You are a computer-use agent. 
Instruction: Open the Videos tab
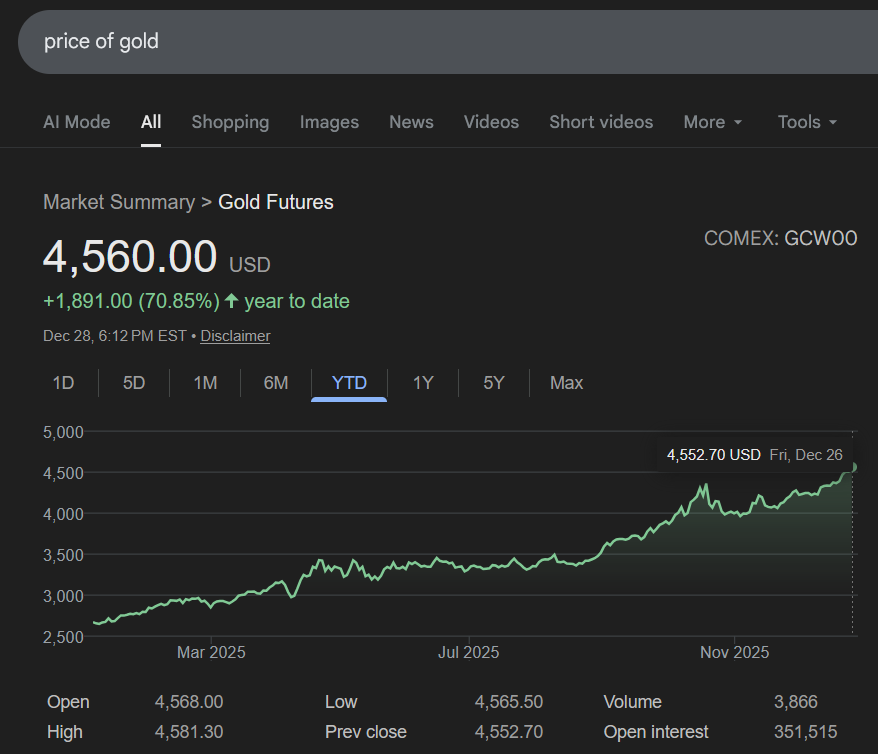[x=491, y=122]
